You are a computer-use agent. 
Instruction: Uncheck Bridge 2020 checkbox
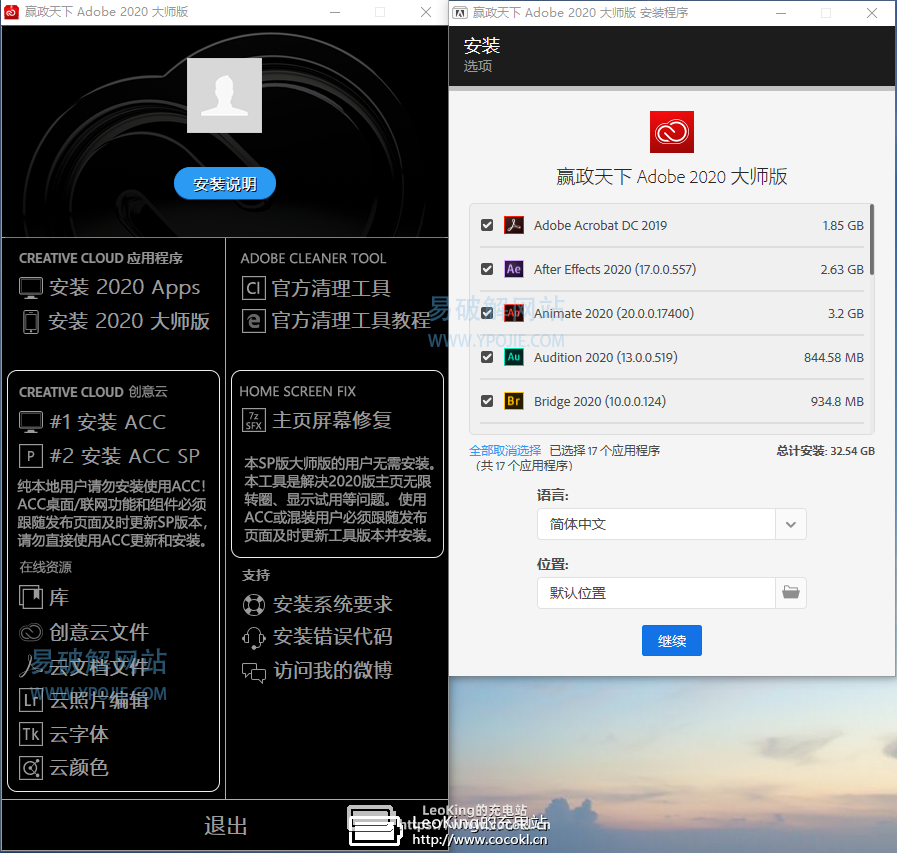(487, 401)
